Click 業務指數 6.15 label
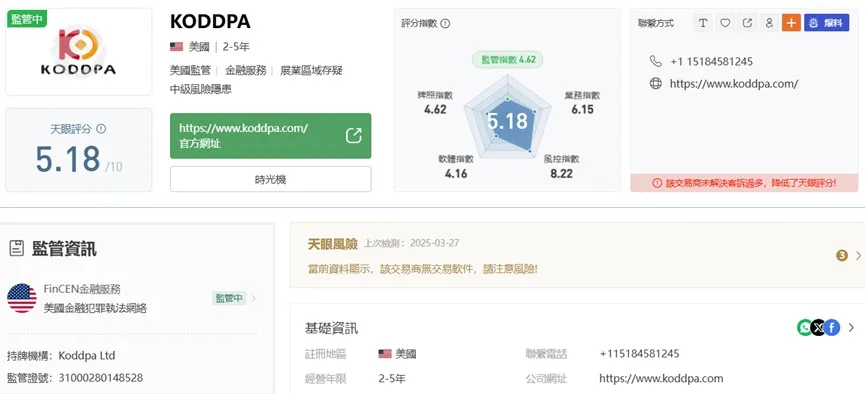Viewport: 865px width, 394px height. coord(583,103)
